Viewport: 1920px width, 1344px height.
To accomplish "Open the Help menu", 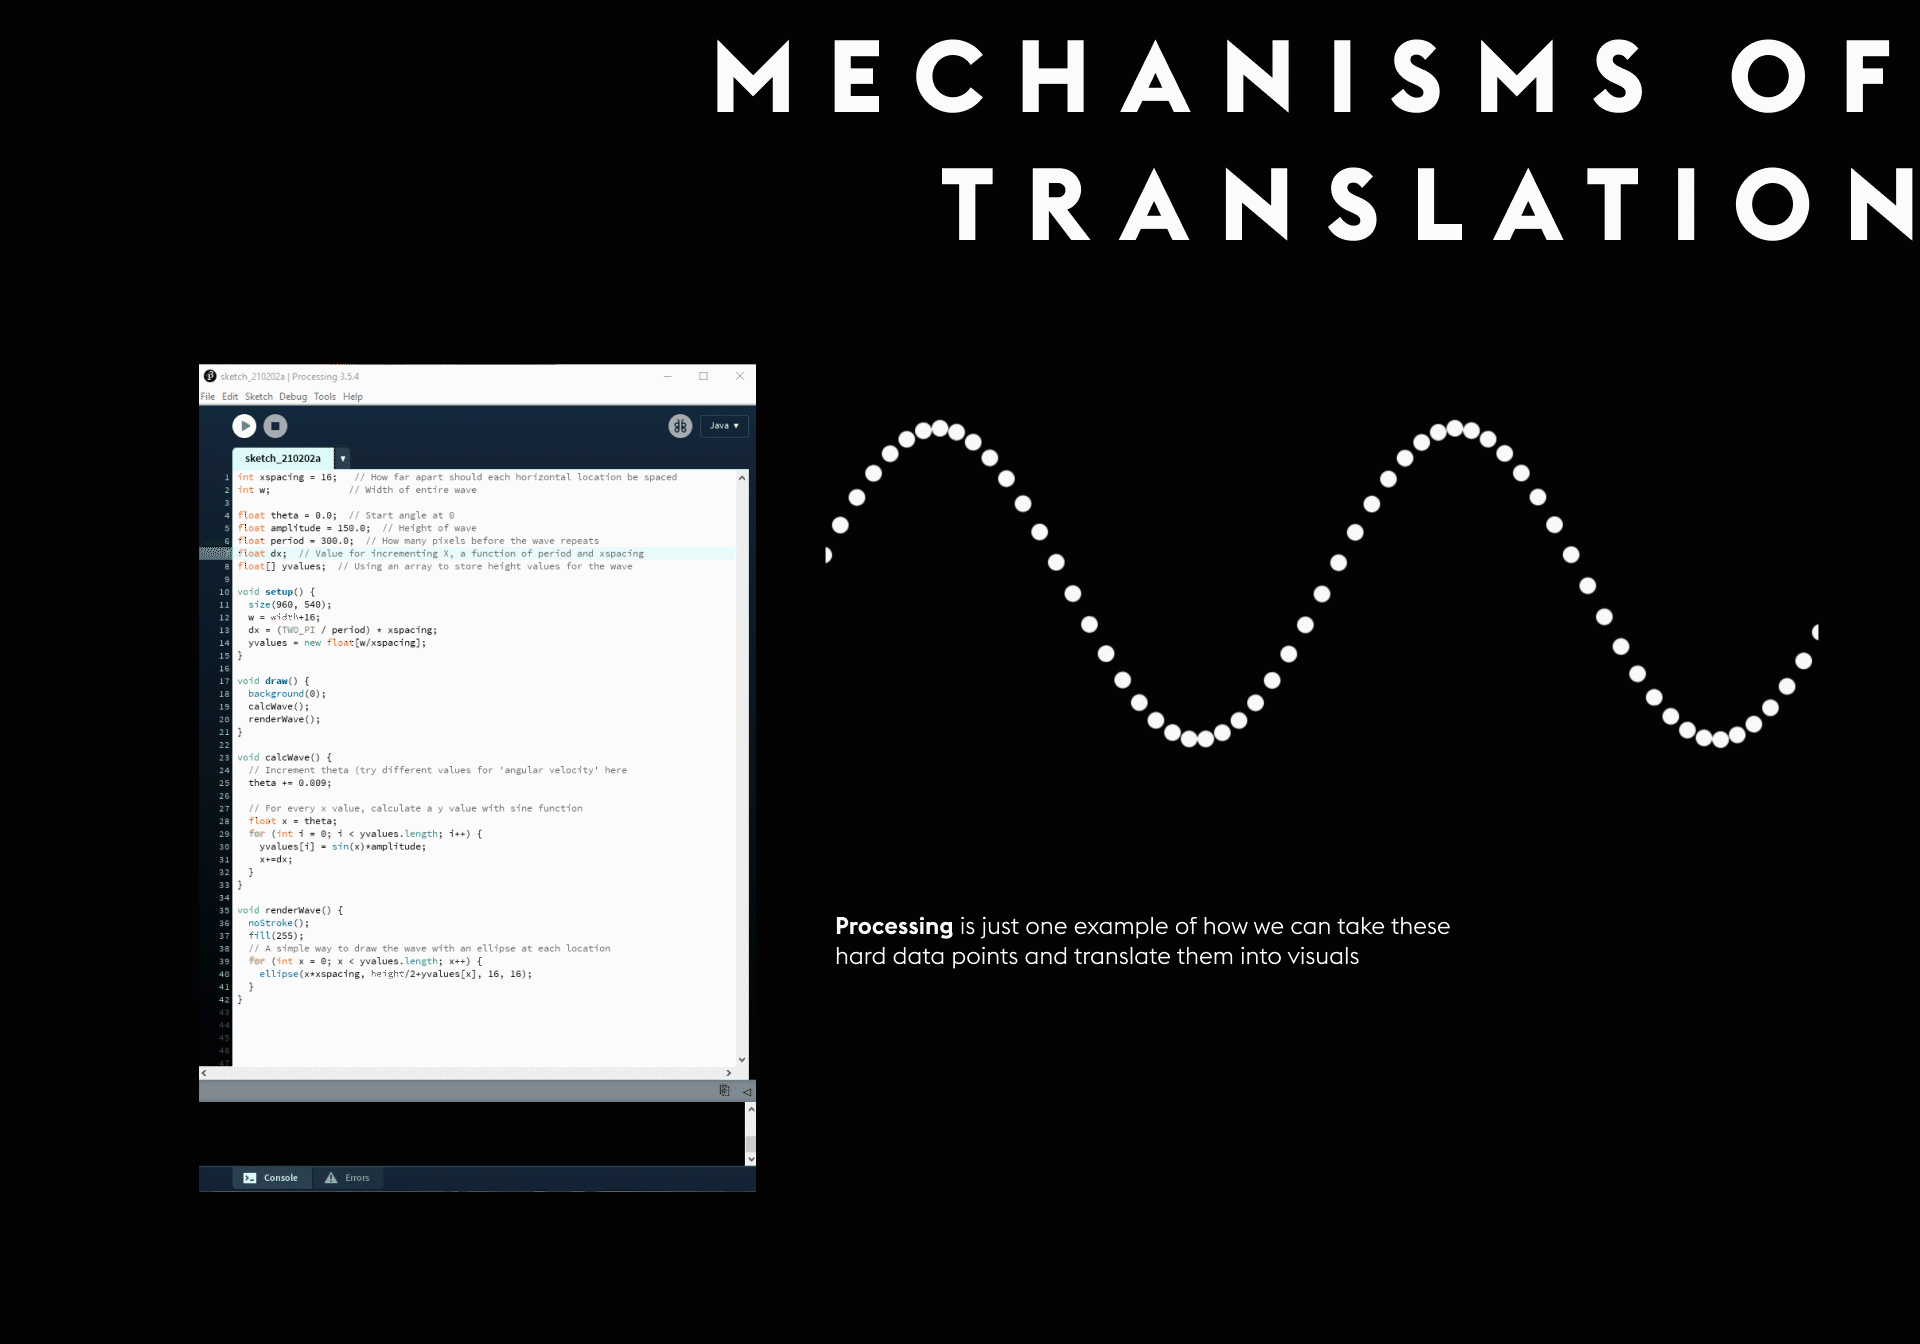I will [353, 397].
